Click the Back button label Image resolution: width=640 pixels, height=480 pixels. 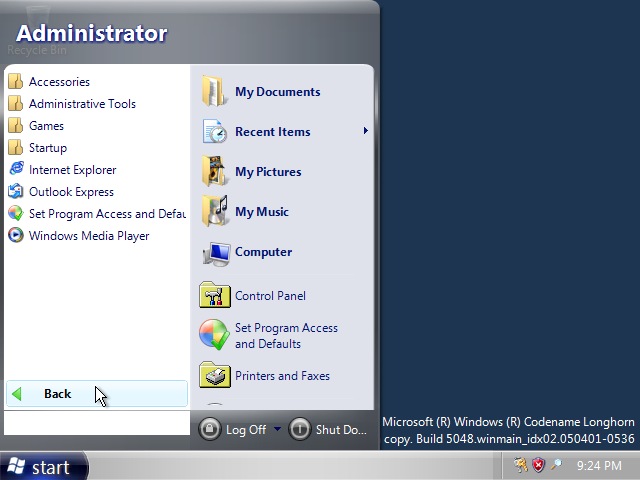pyautogui.click(x=58, y=394)
